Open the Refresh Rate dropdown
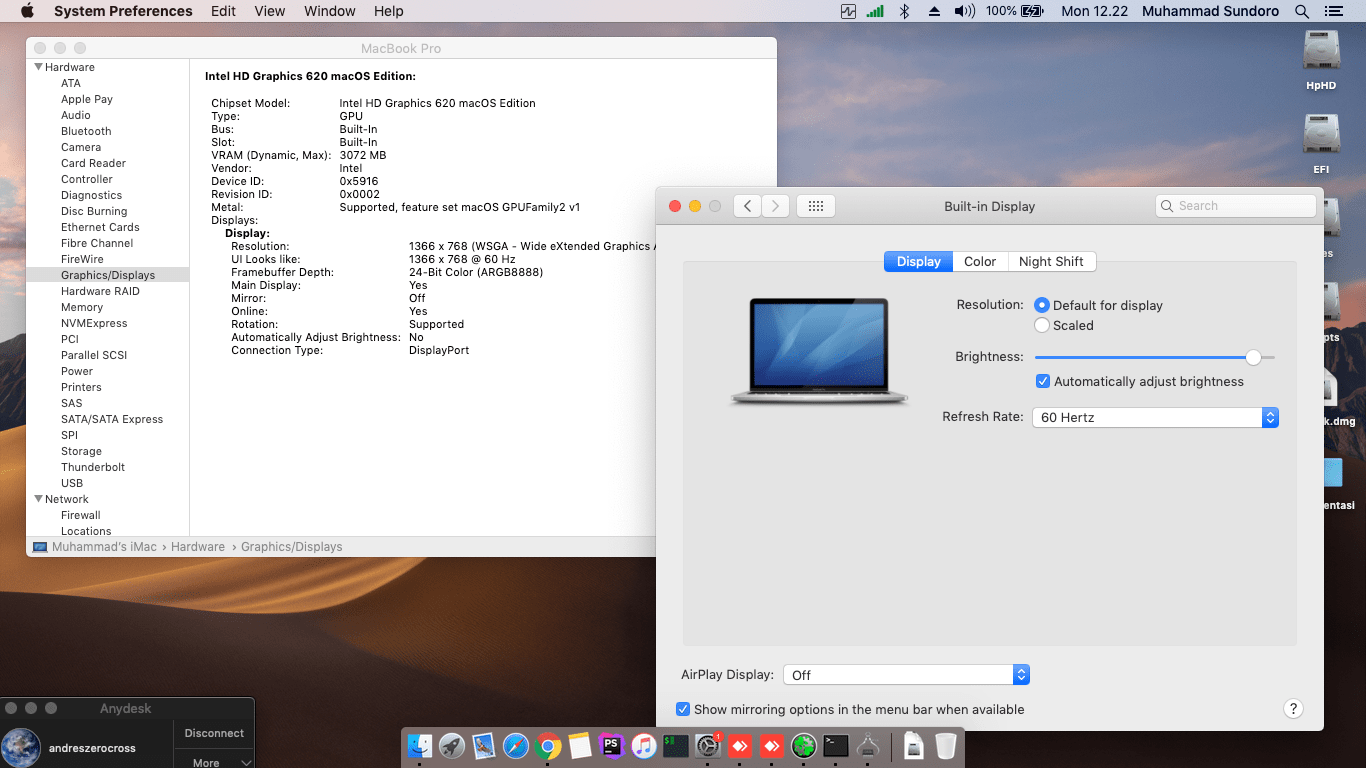 [x=1270, y=417]
